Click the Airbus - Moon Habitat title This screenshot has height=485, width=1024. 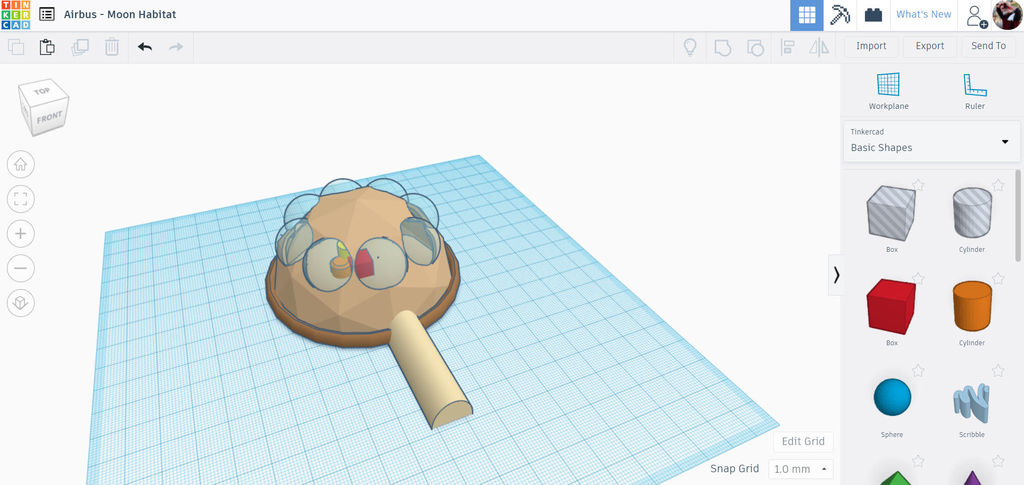coord(120,14)
